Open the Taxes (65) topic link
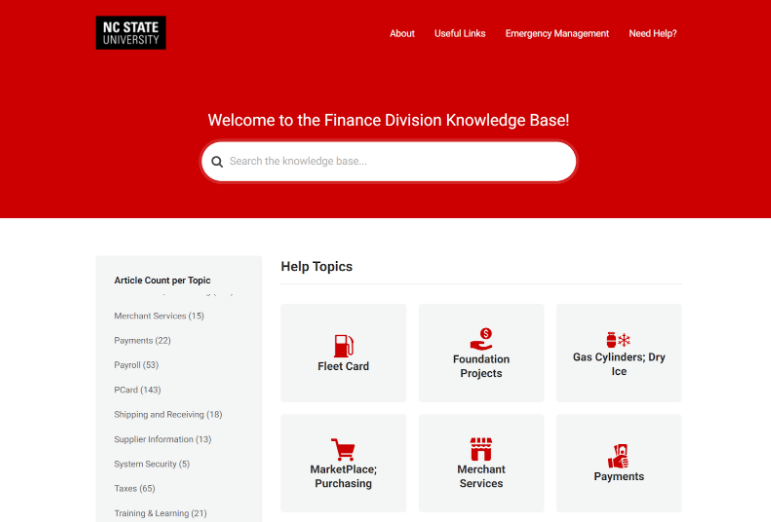Screen dimensions: 771x522 [x=134, y=489]
